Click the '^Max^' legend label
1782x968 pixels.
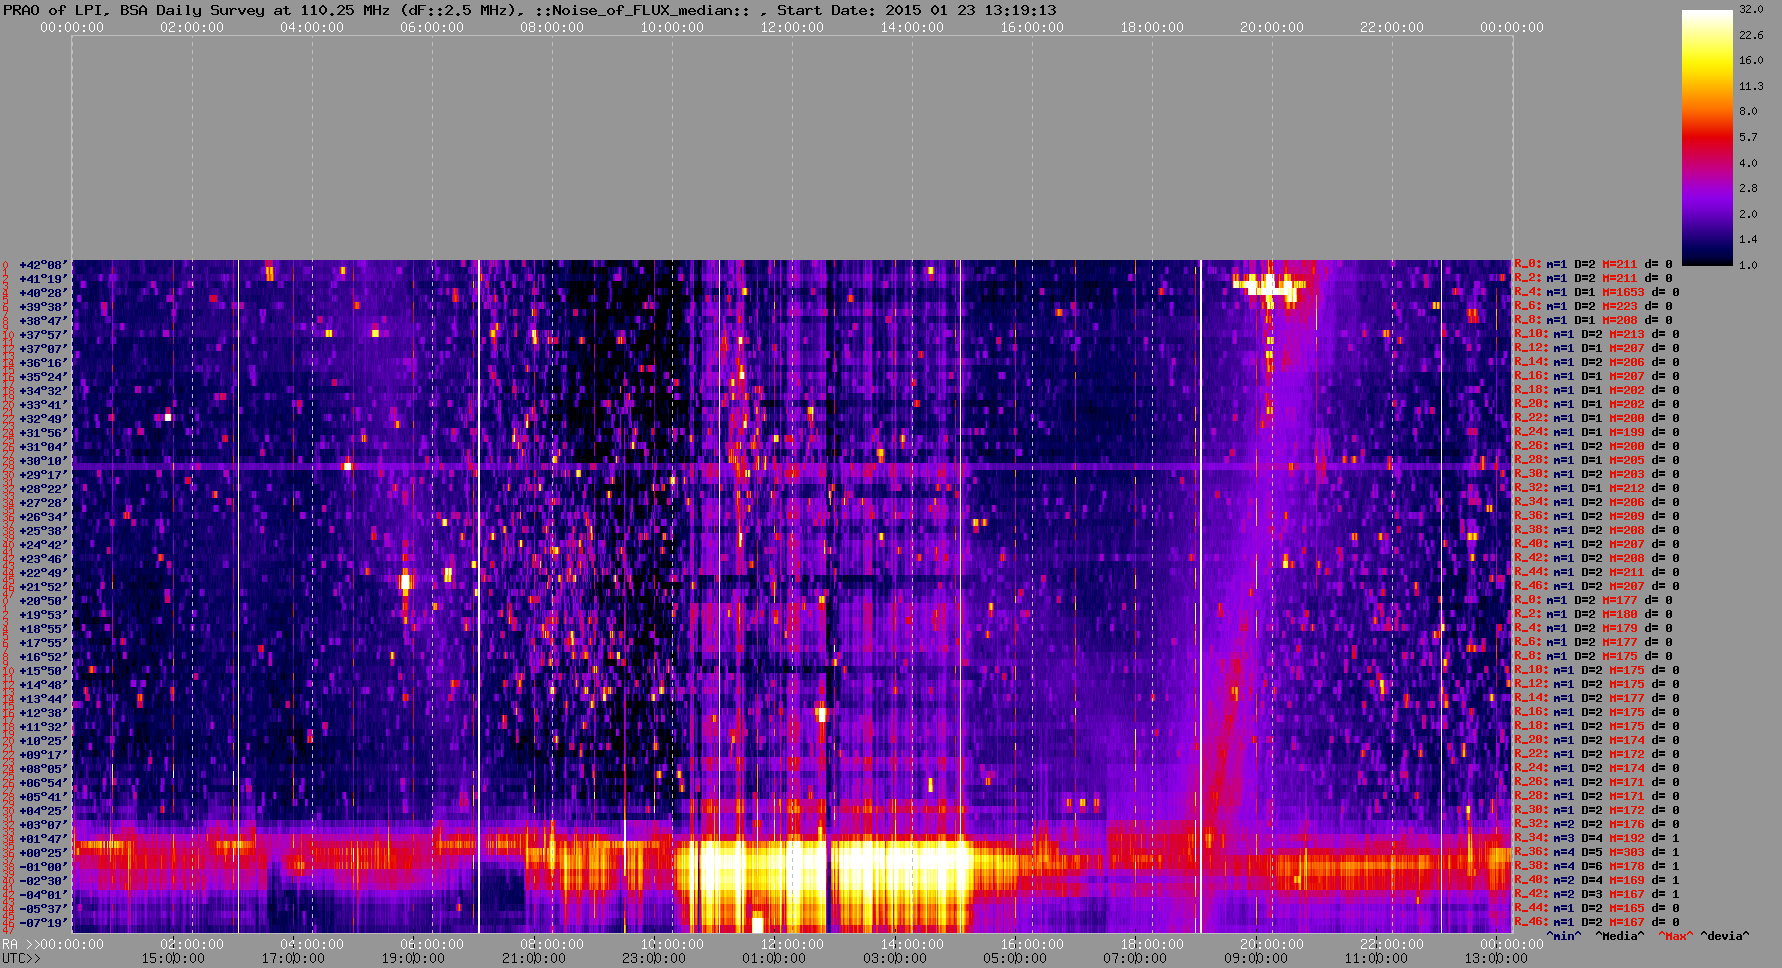tap(1676, 937)
